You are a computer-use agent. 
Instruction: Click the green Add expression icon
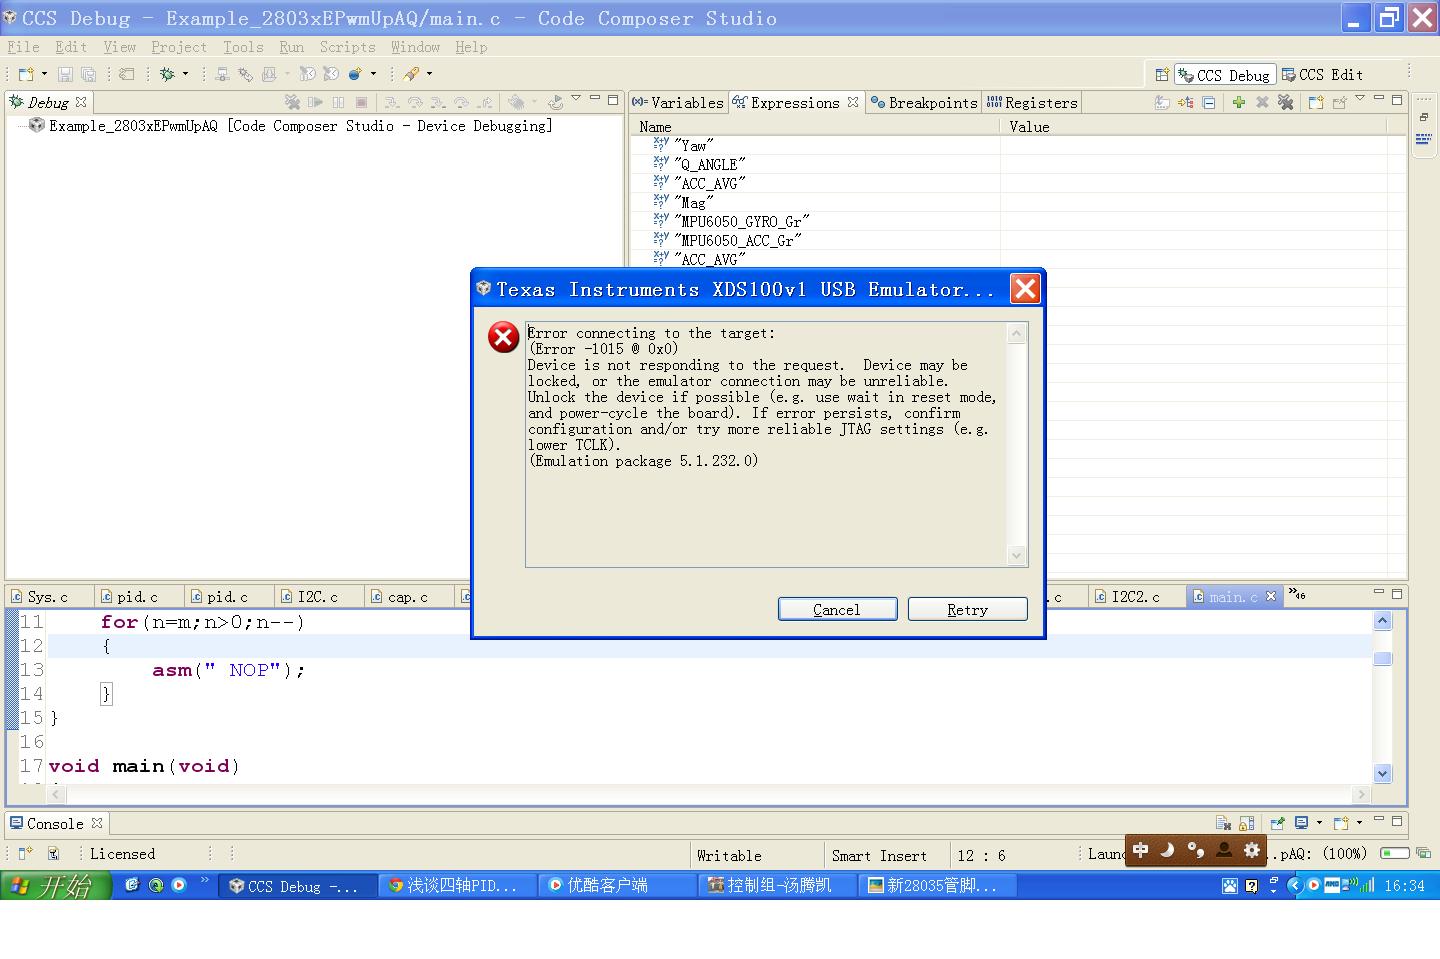1239,102
